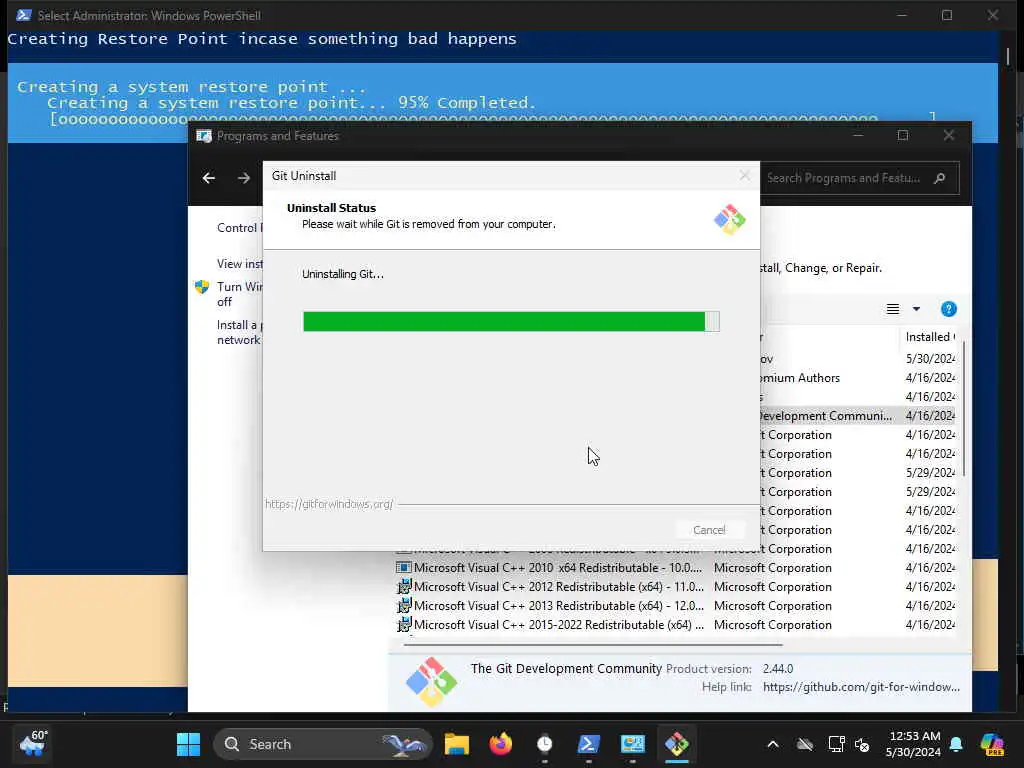
Task: Open Firefox from taskbar
Action: pyautogui.click(x=501, y=744)
